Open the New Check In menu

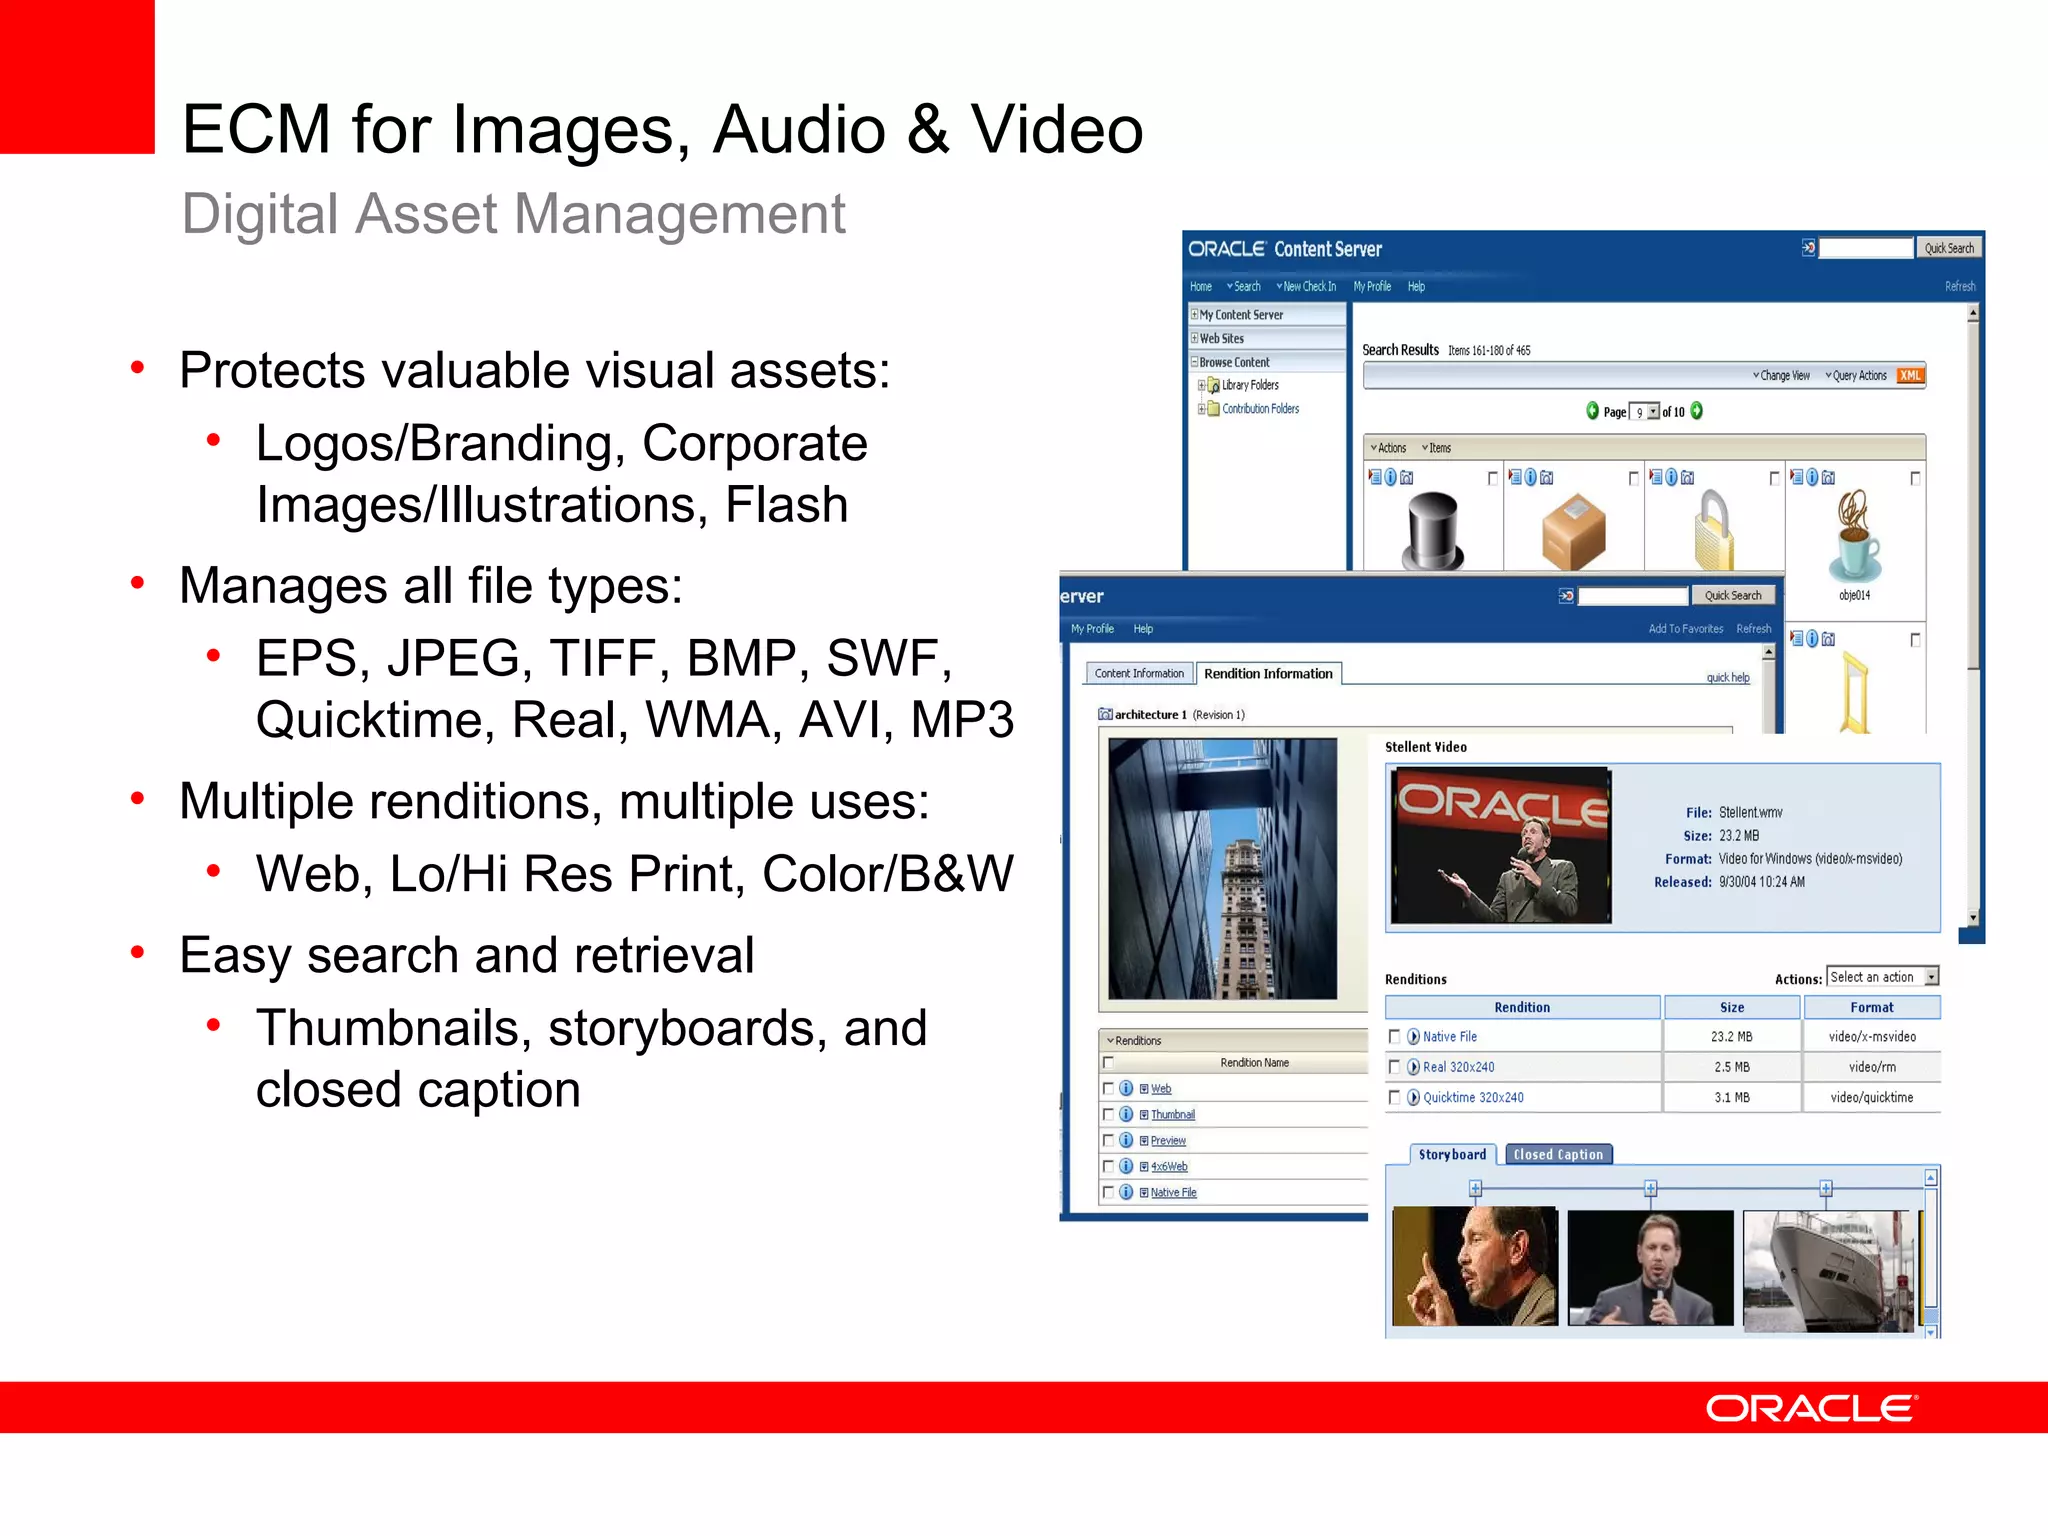1306,287
